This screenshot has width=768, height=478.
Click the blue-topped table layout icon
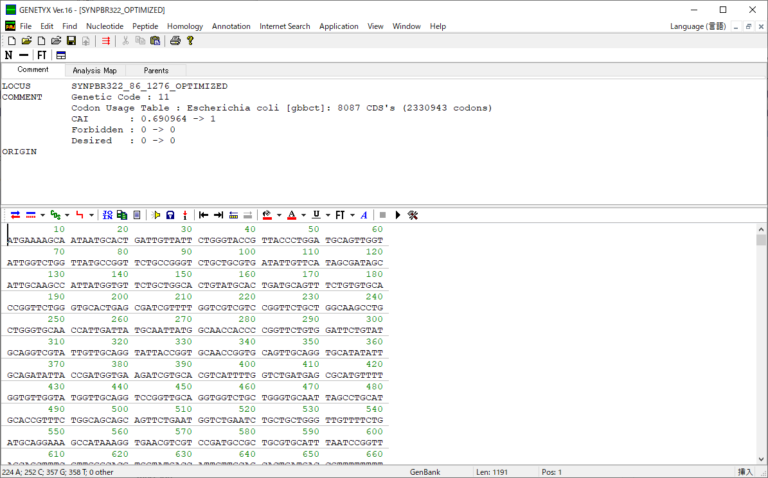tap(61, 55)
